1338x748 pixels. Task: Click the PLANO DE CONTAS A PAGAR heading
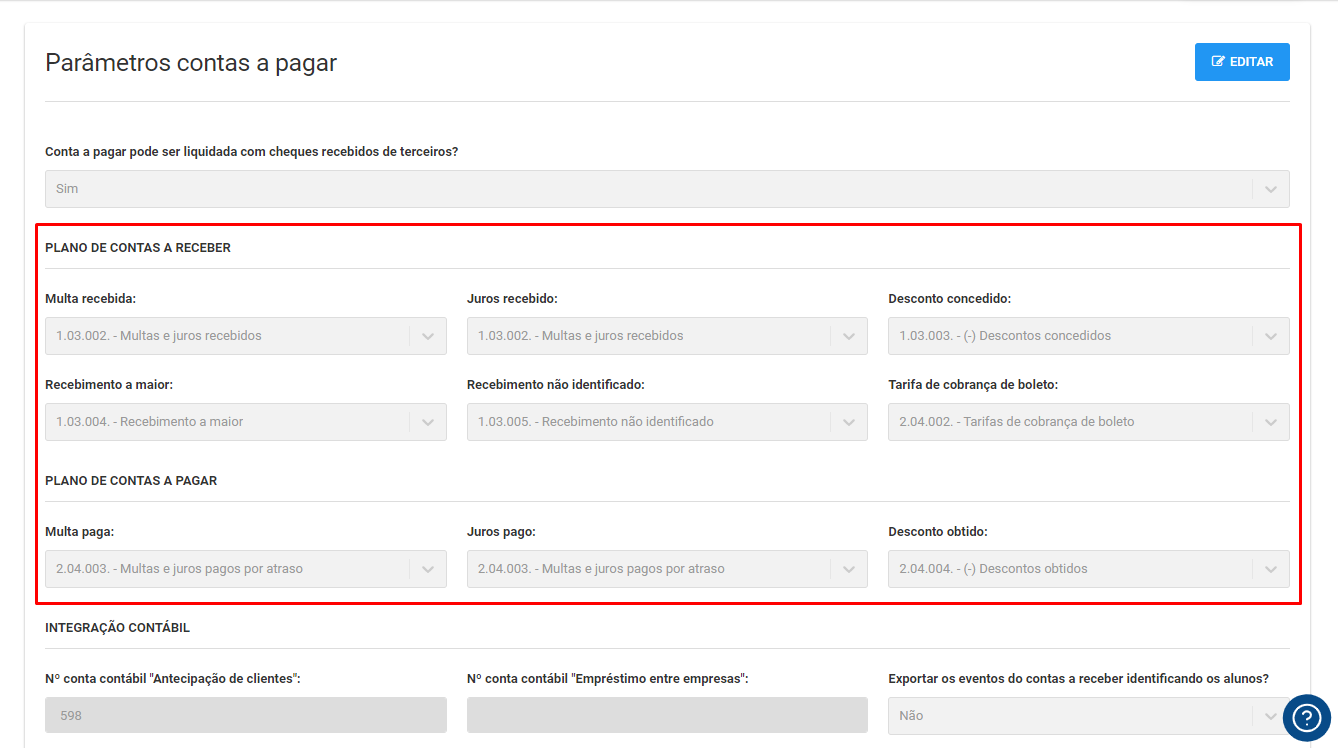pyautogui.click(x=131, y=481)
